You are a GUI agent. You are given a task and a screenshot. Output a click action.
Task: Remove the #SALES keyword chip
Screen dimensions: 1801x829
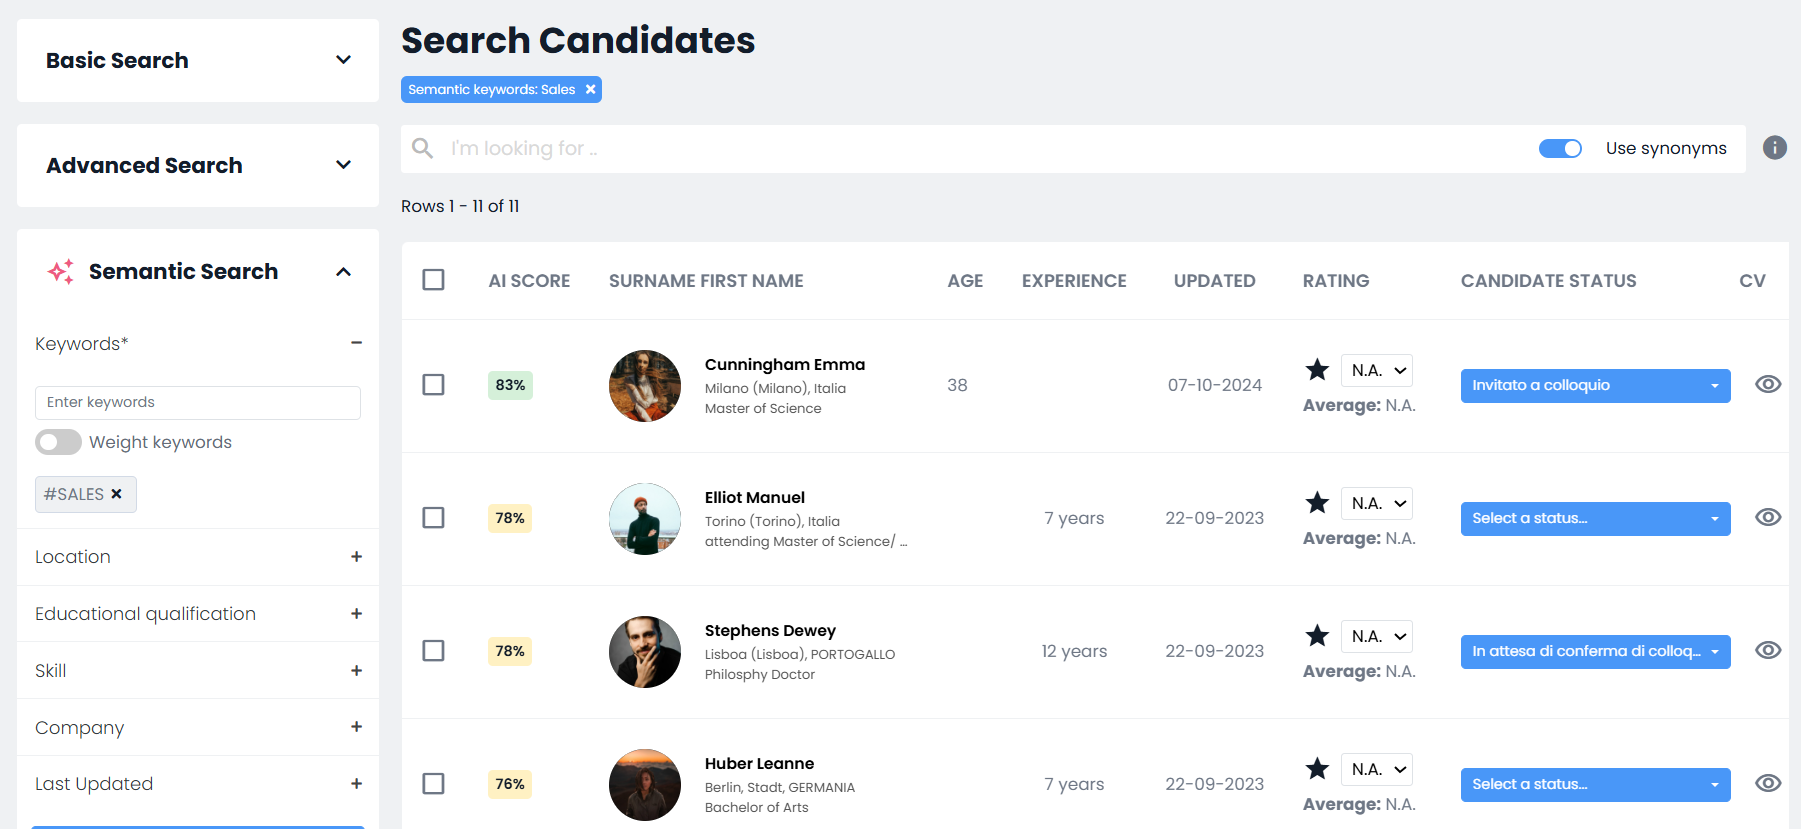point(116,494)
